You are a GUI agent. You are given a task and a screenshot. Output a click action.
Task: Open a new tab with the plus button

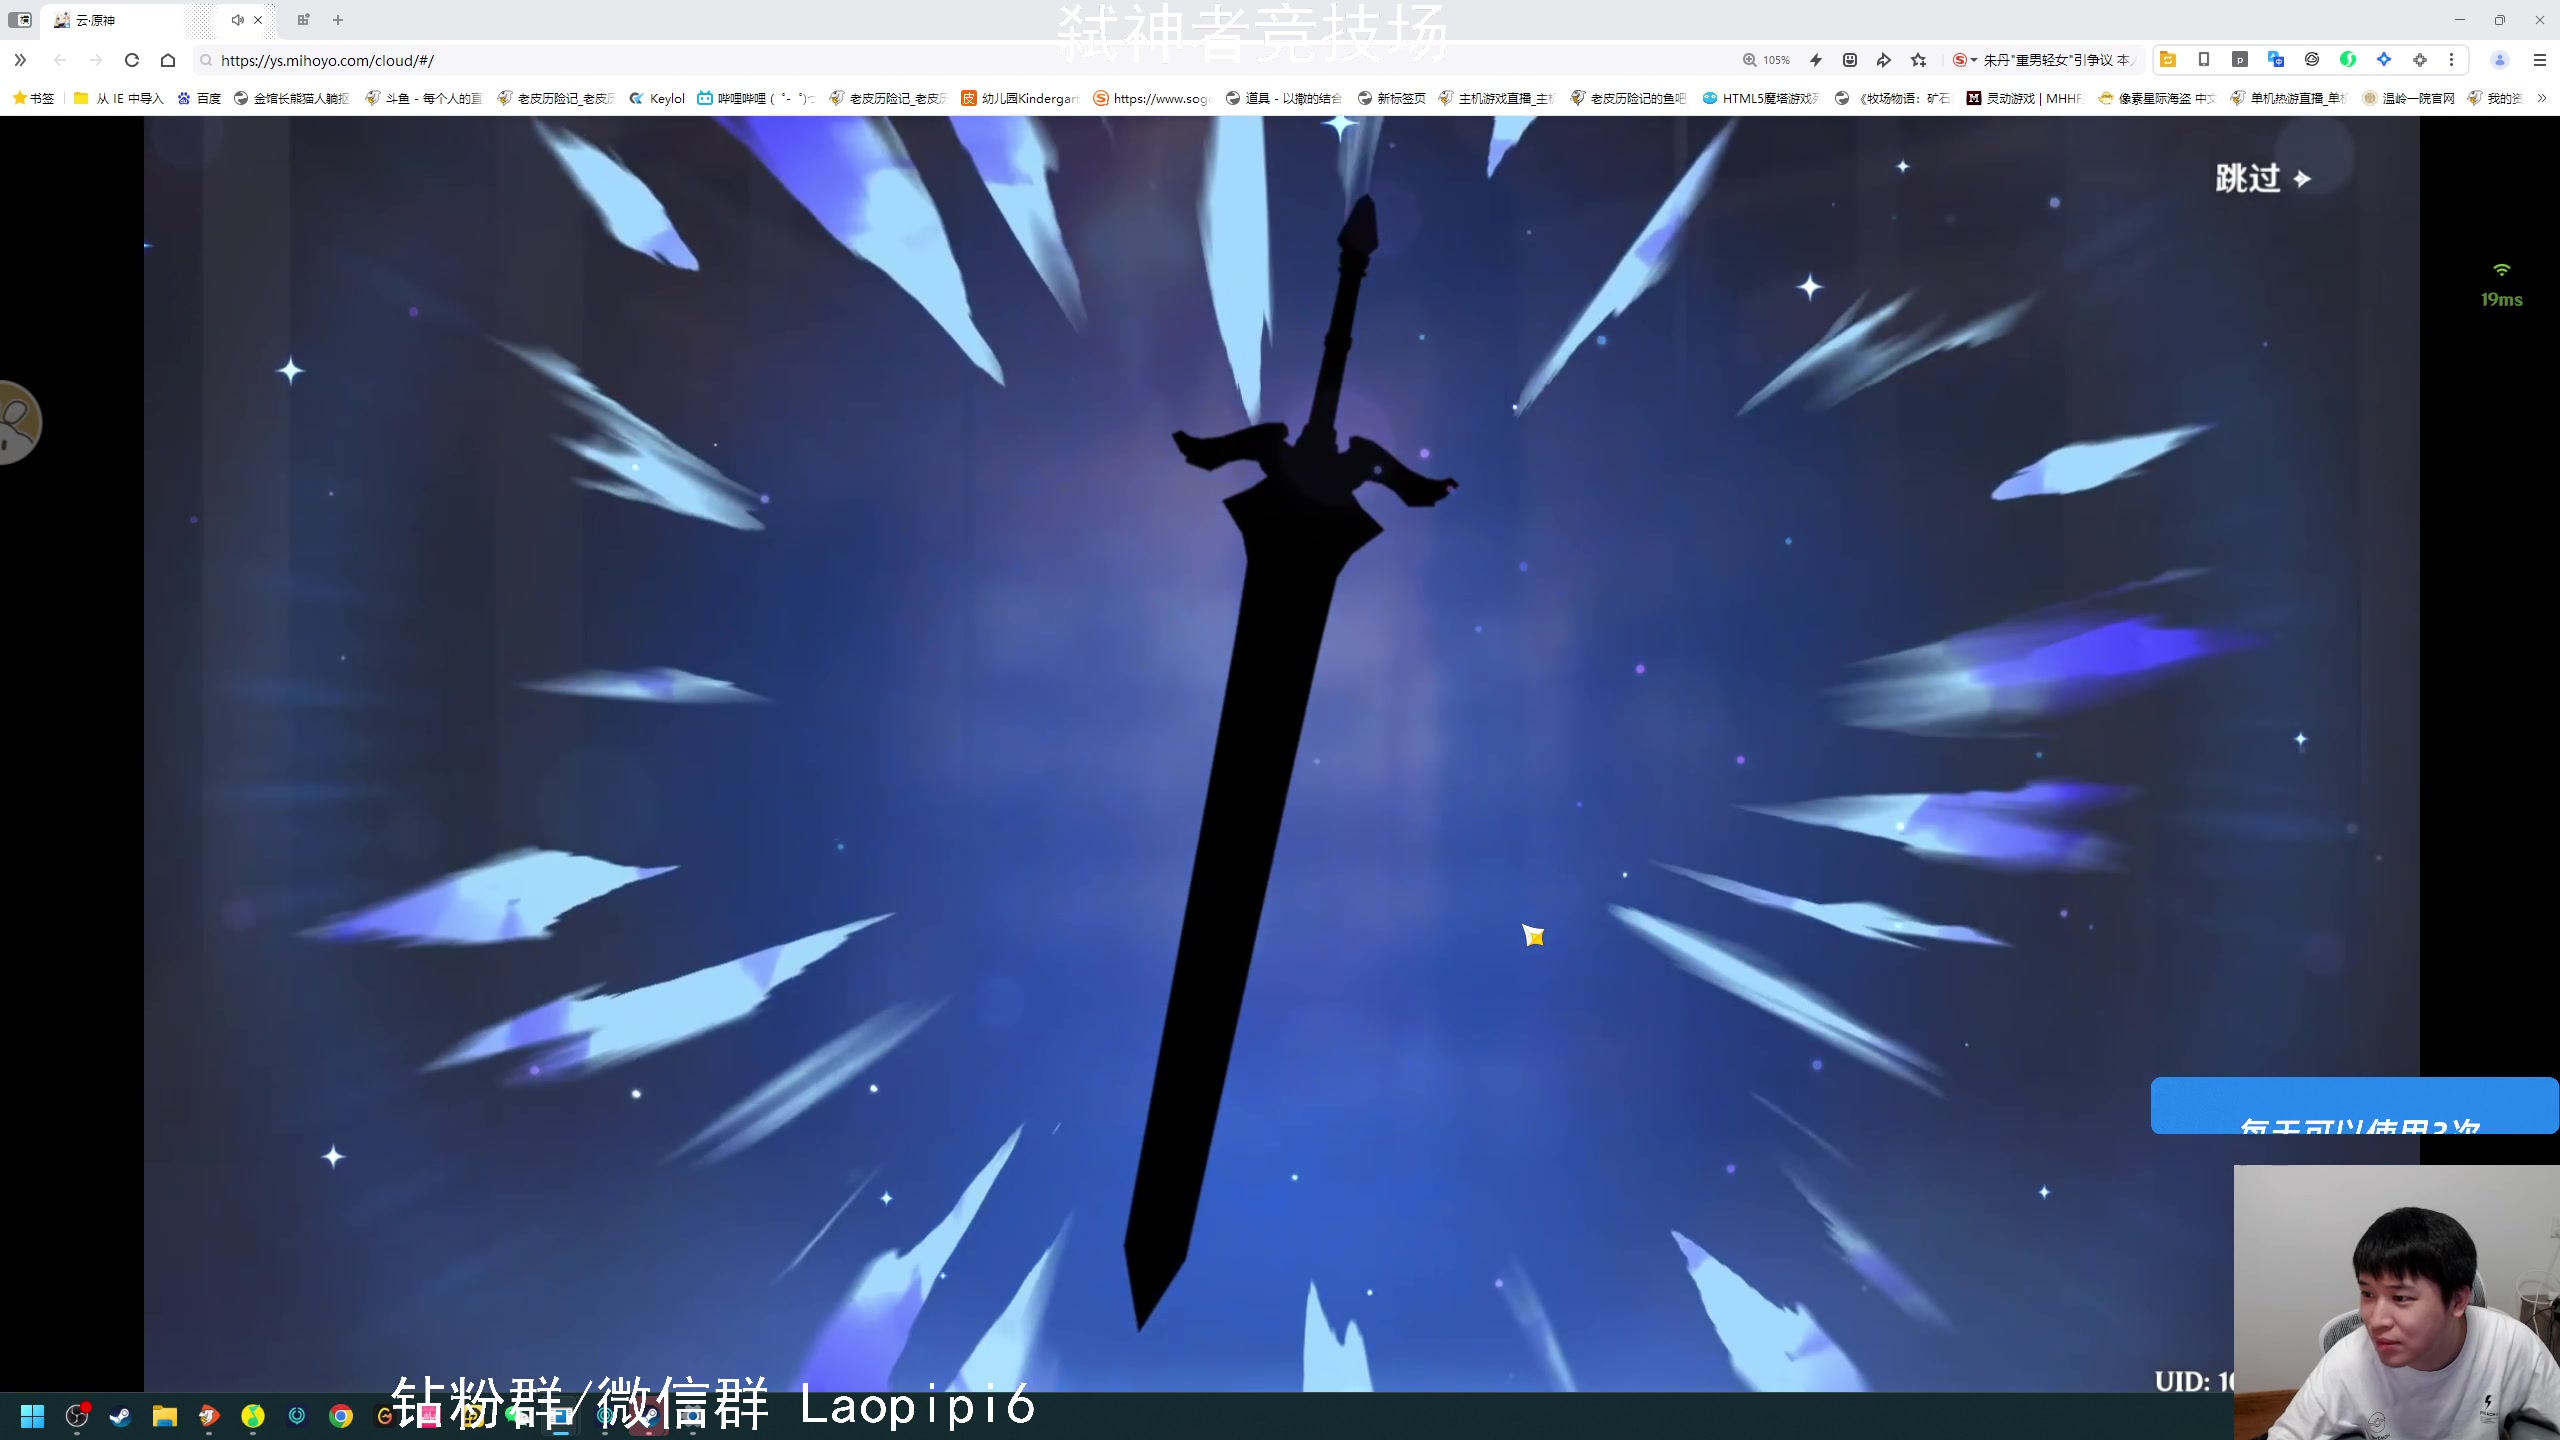[338, 20]
